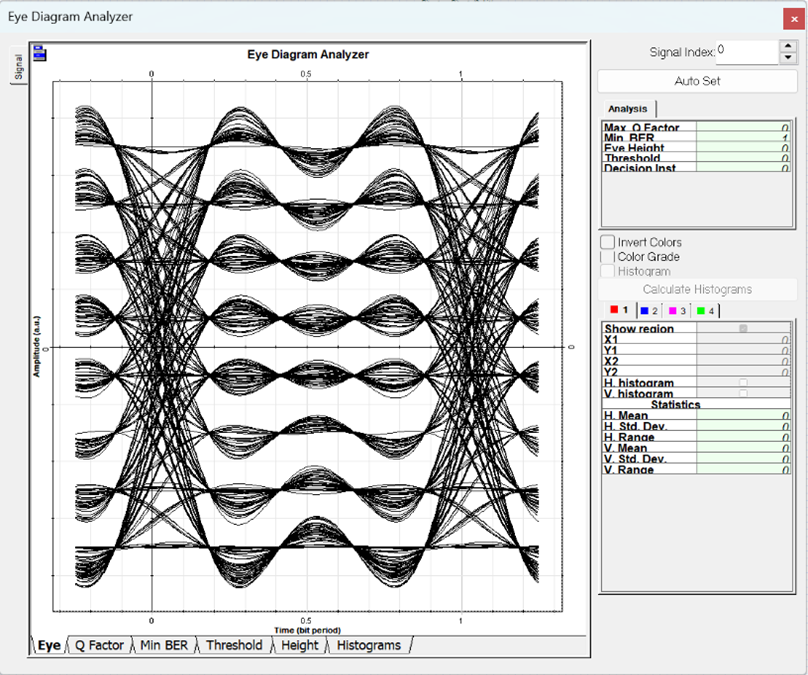The image size is (808, 675).
Task: Click the Statistics header row
Action: click(x=696, y=404)
